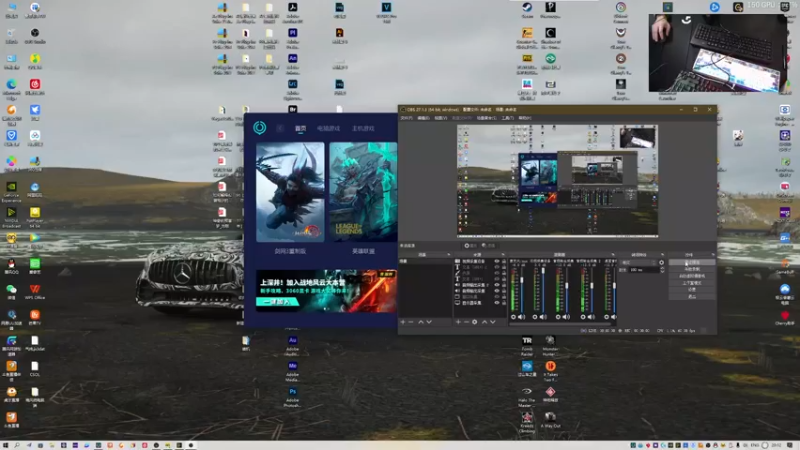Pop out the Scene Transitions dock
This screenshot has height=450, width=800.
[x=662, y=255]
